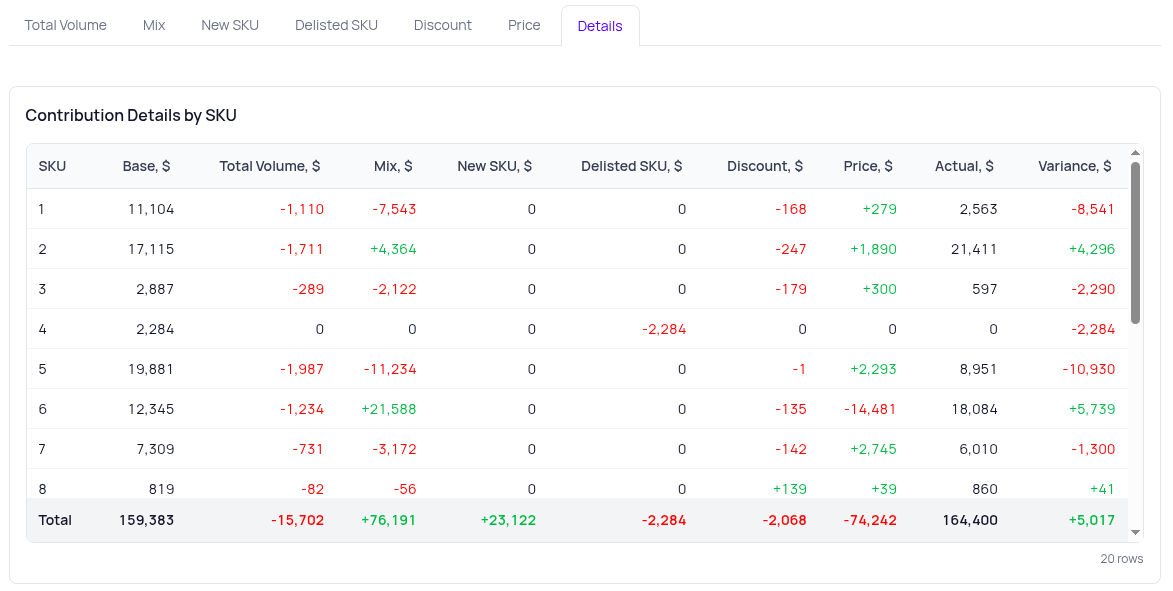Go to the Discount tab
The width and height of the screenshot is (1173, 591).
pos(443,25)
